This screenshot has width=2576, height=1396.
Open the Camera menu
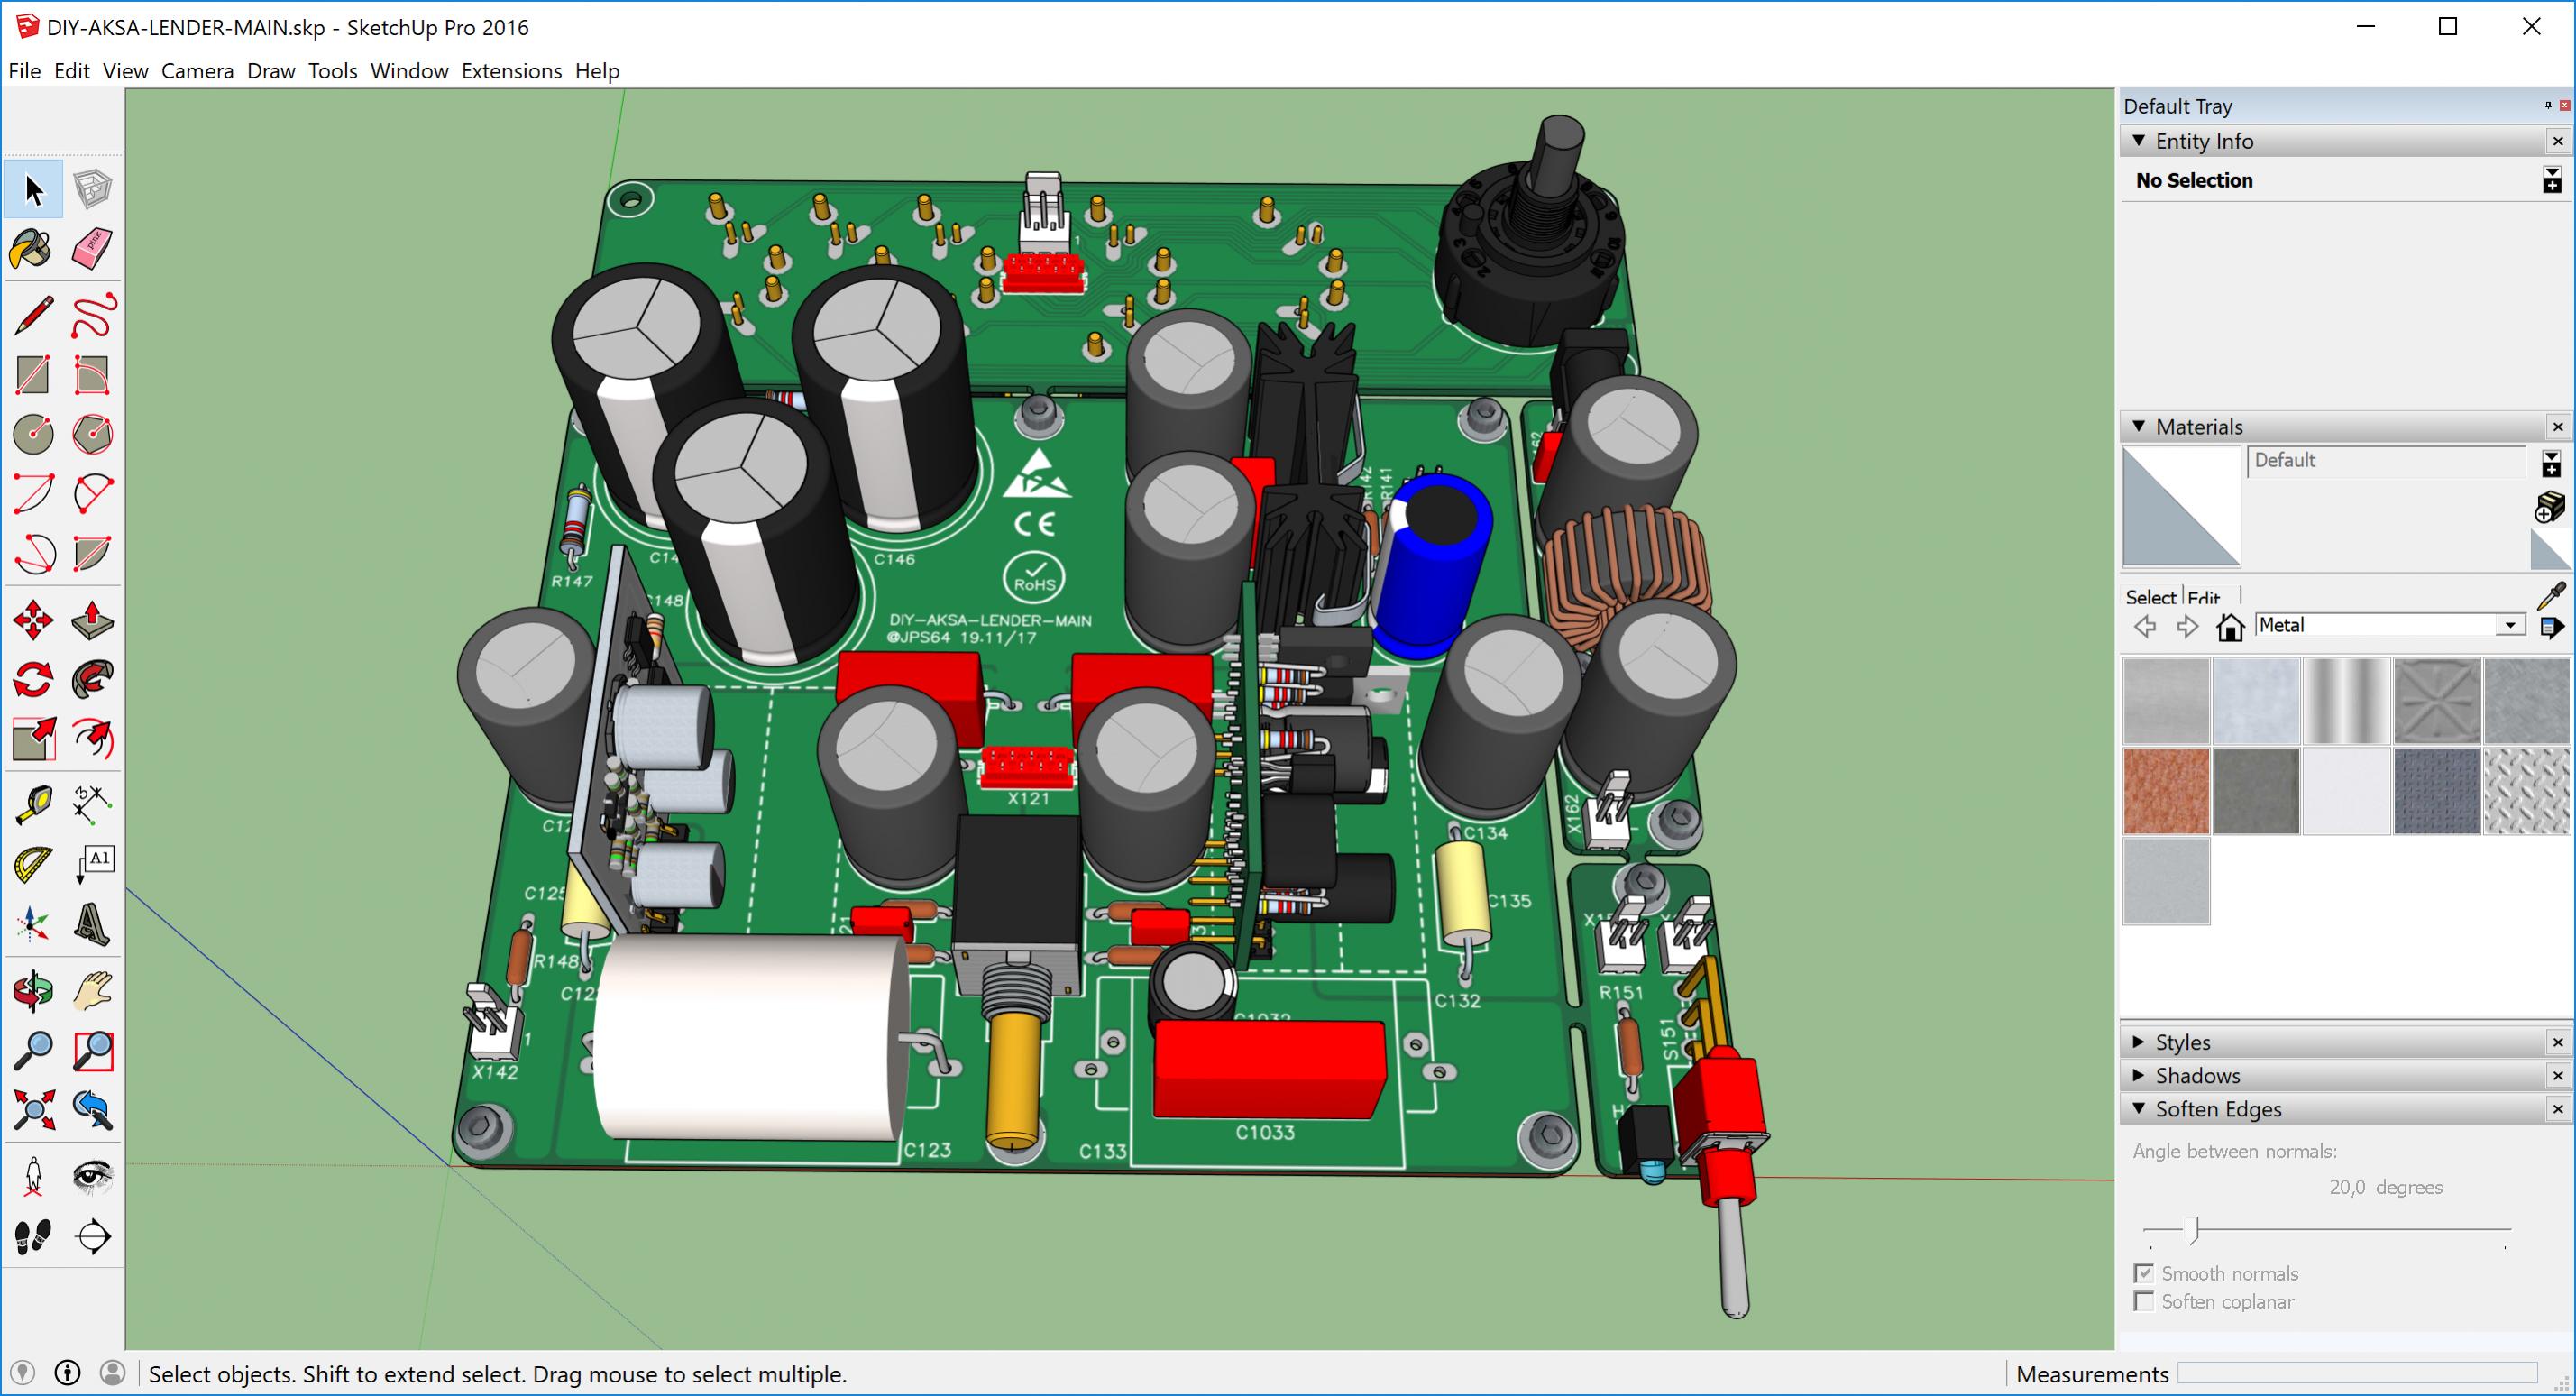tap(197, 71)
